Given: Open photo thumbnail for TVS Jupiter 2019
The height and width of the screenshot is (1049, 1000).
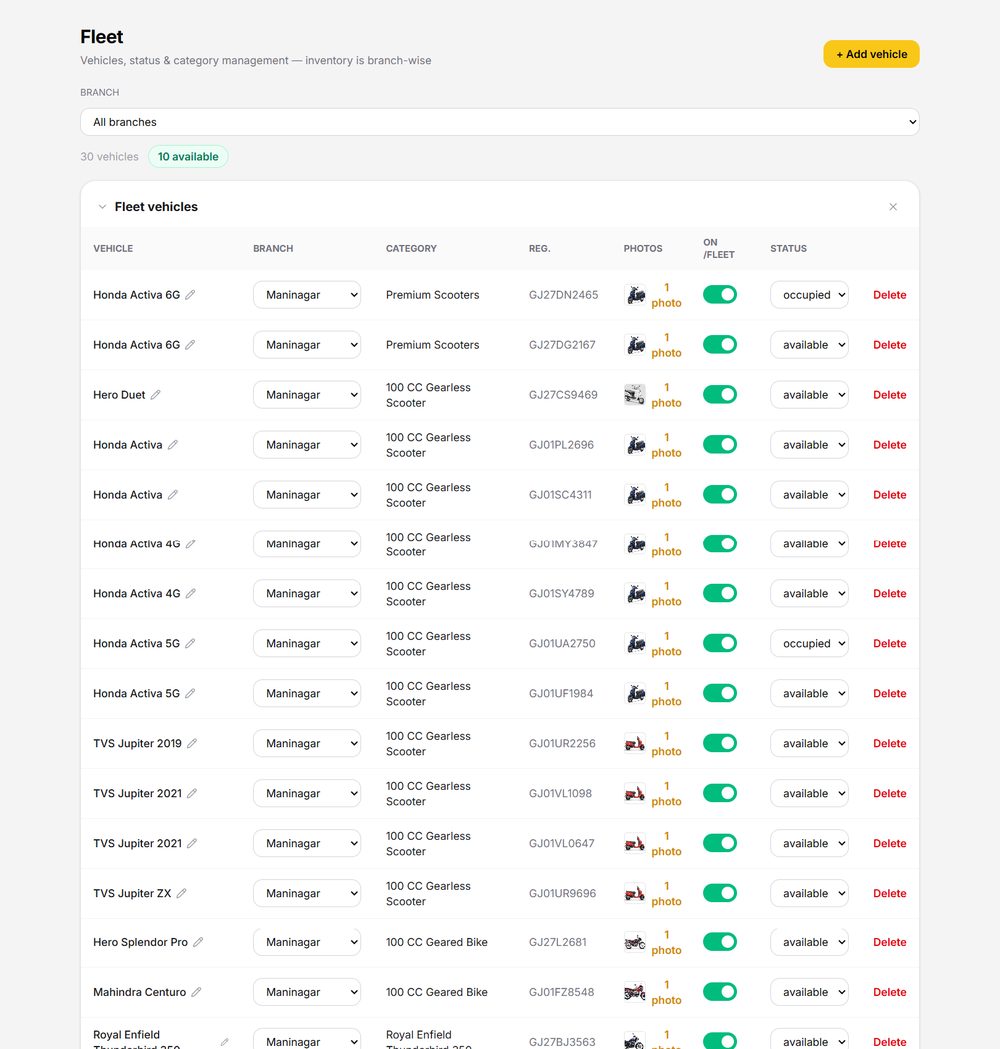Looking at the screenshot, I should tap(635, 743).
